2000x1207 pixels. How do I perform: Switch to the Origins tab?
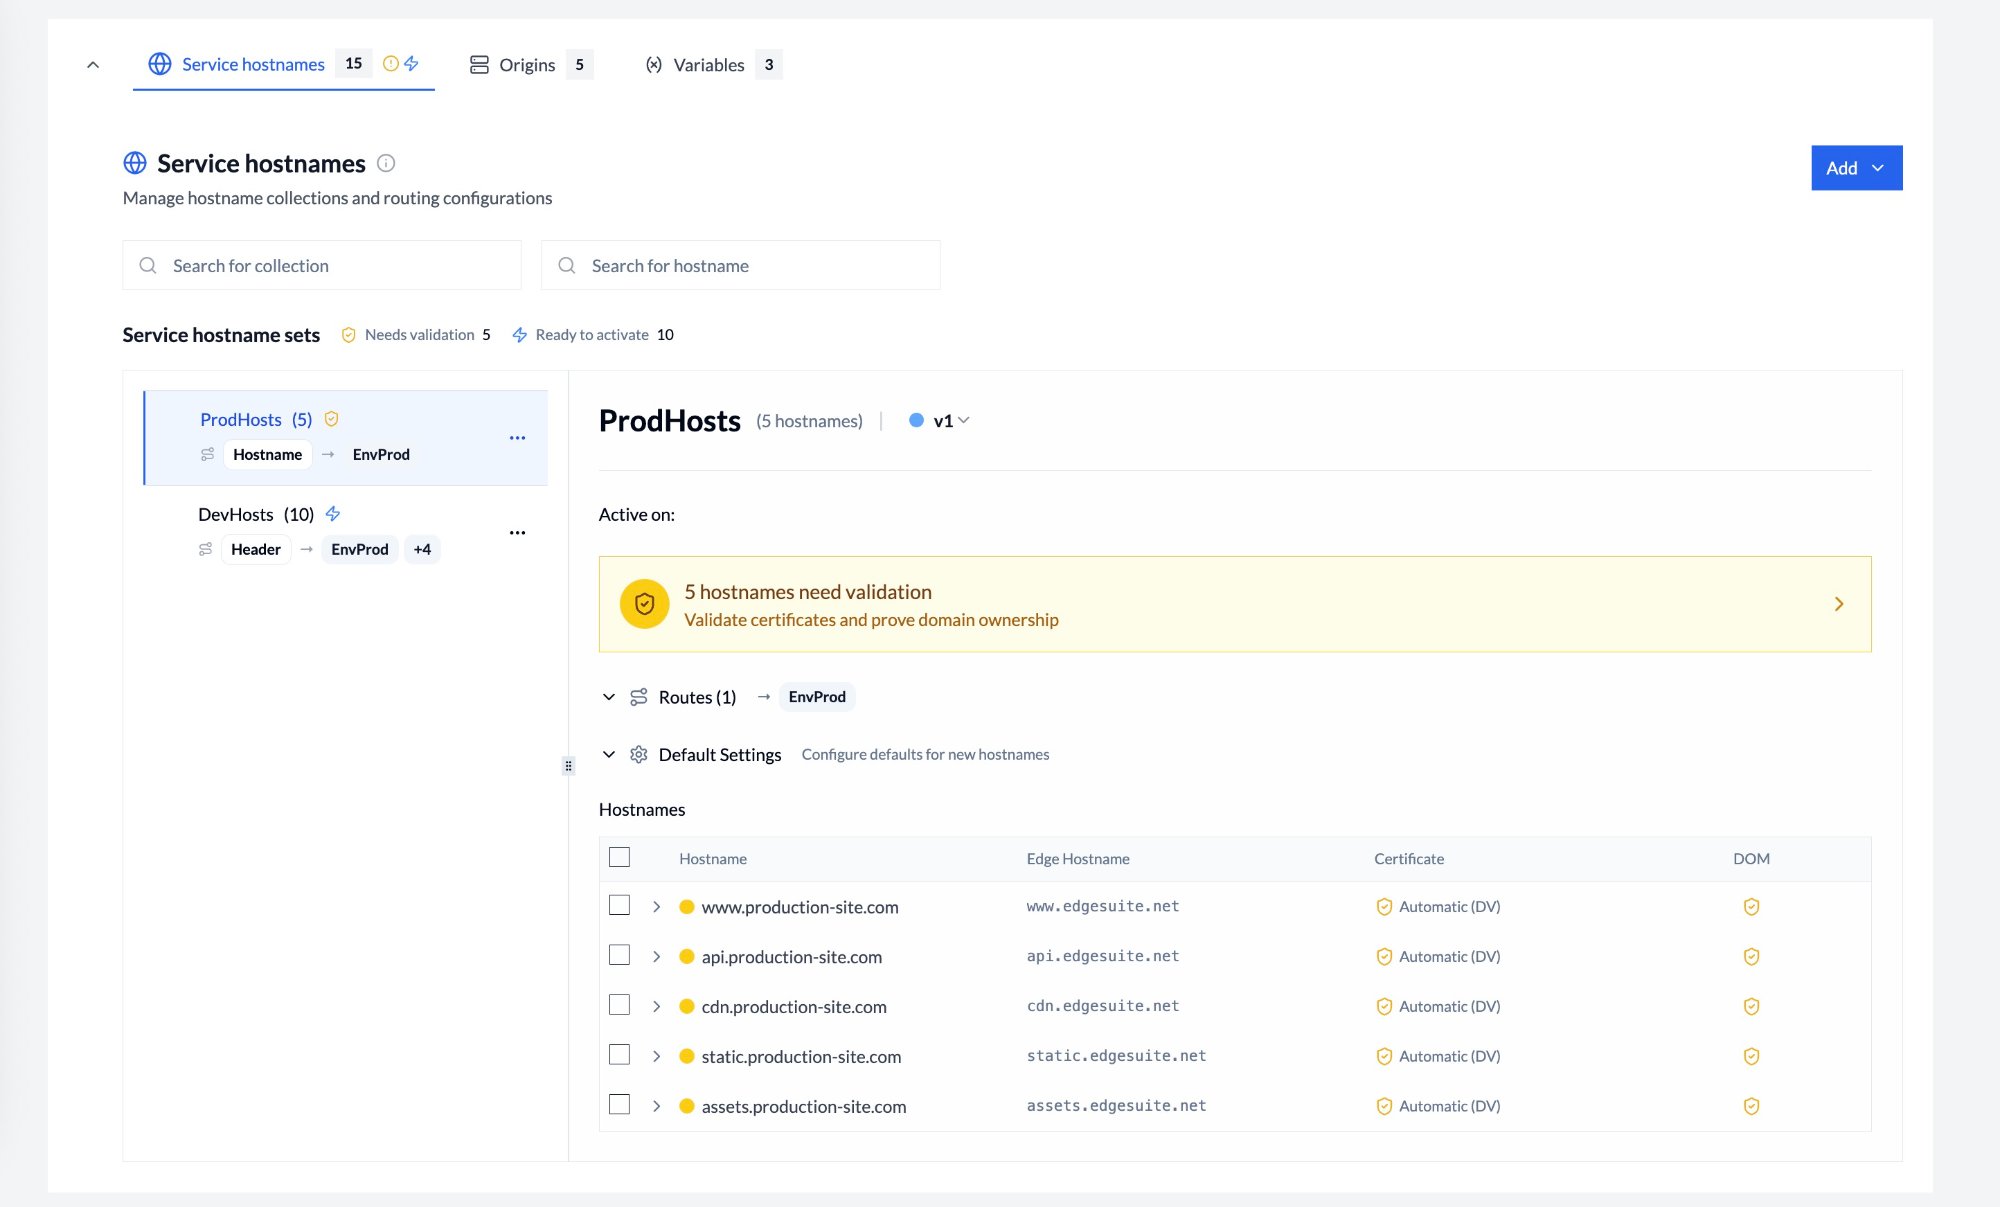click(x=528, y=65)
